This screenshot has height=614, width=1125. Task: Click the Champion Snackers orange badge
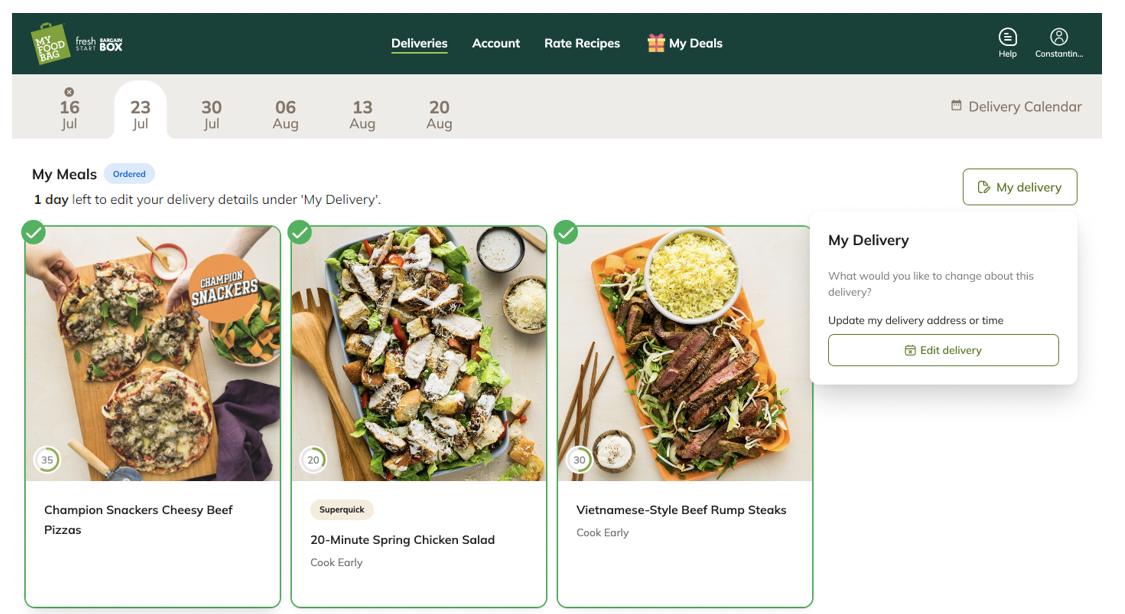(225, 288)
